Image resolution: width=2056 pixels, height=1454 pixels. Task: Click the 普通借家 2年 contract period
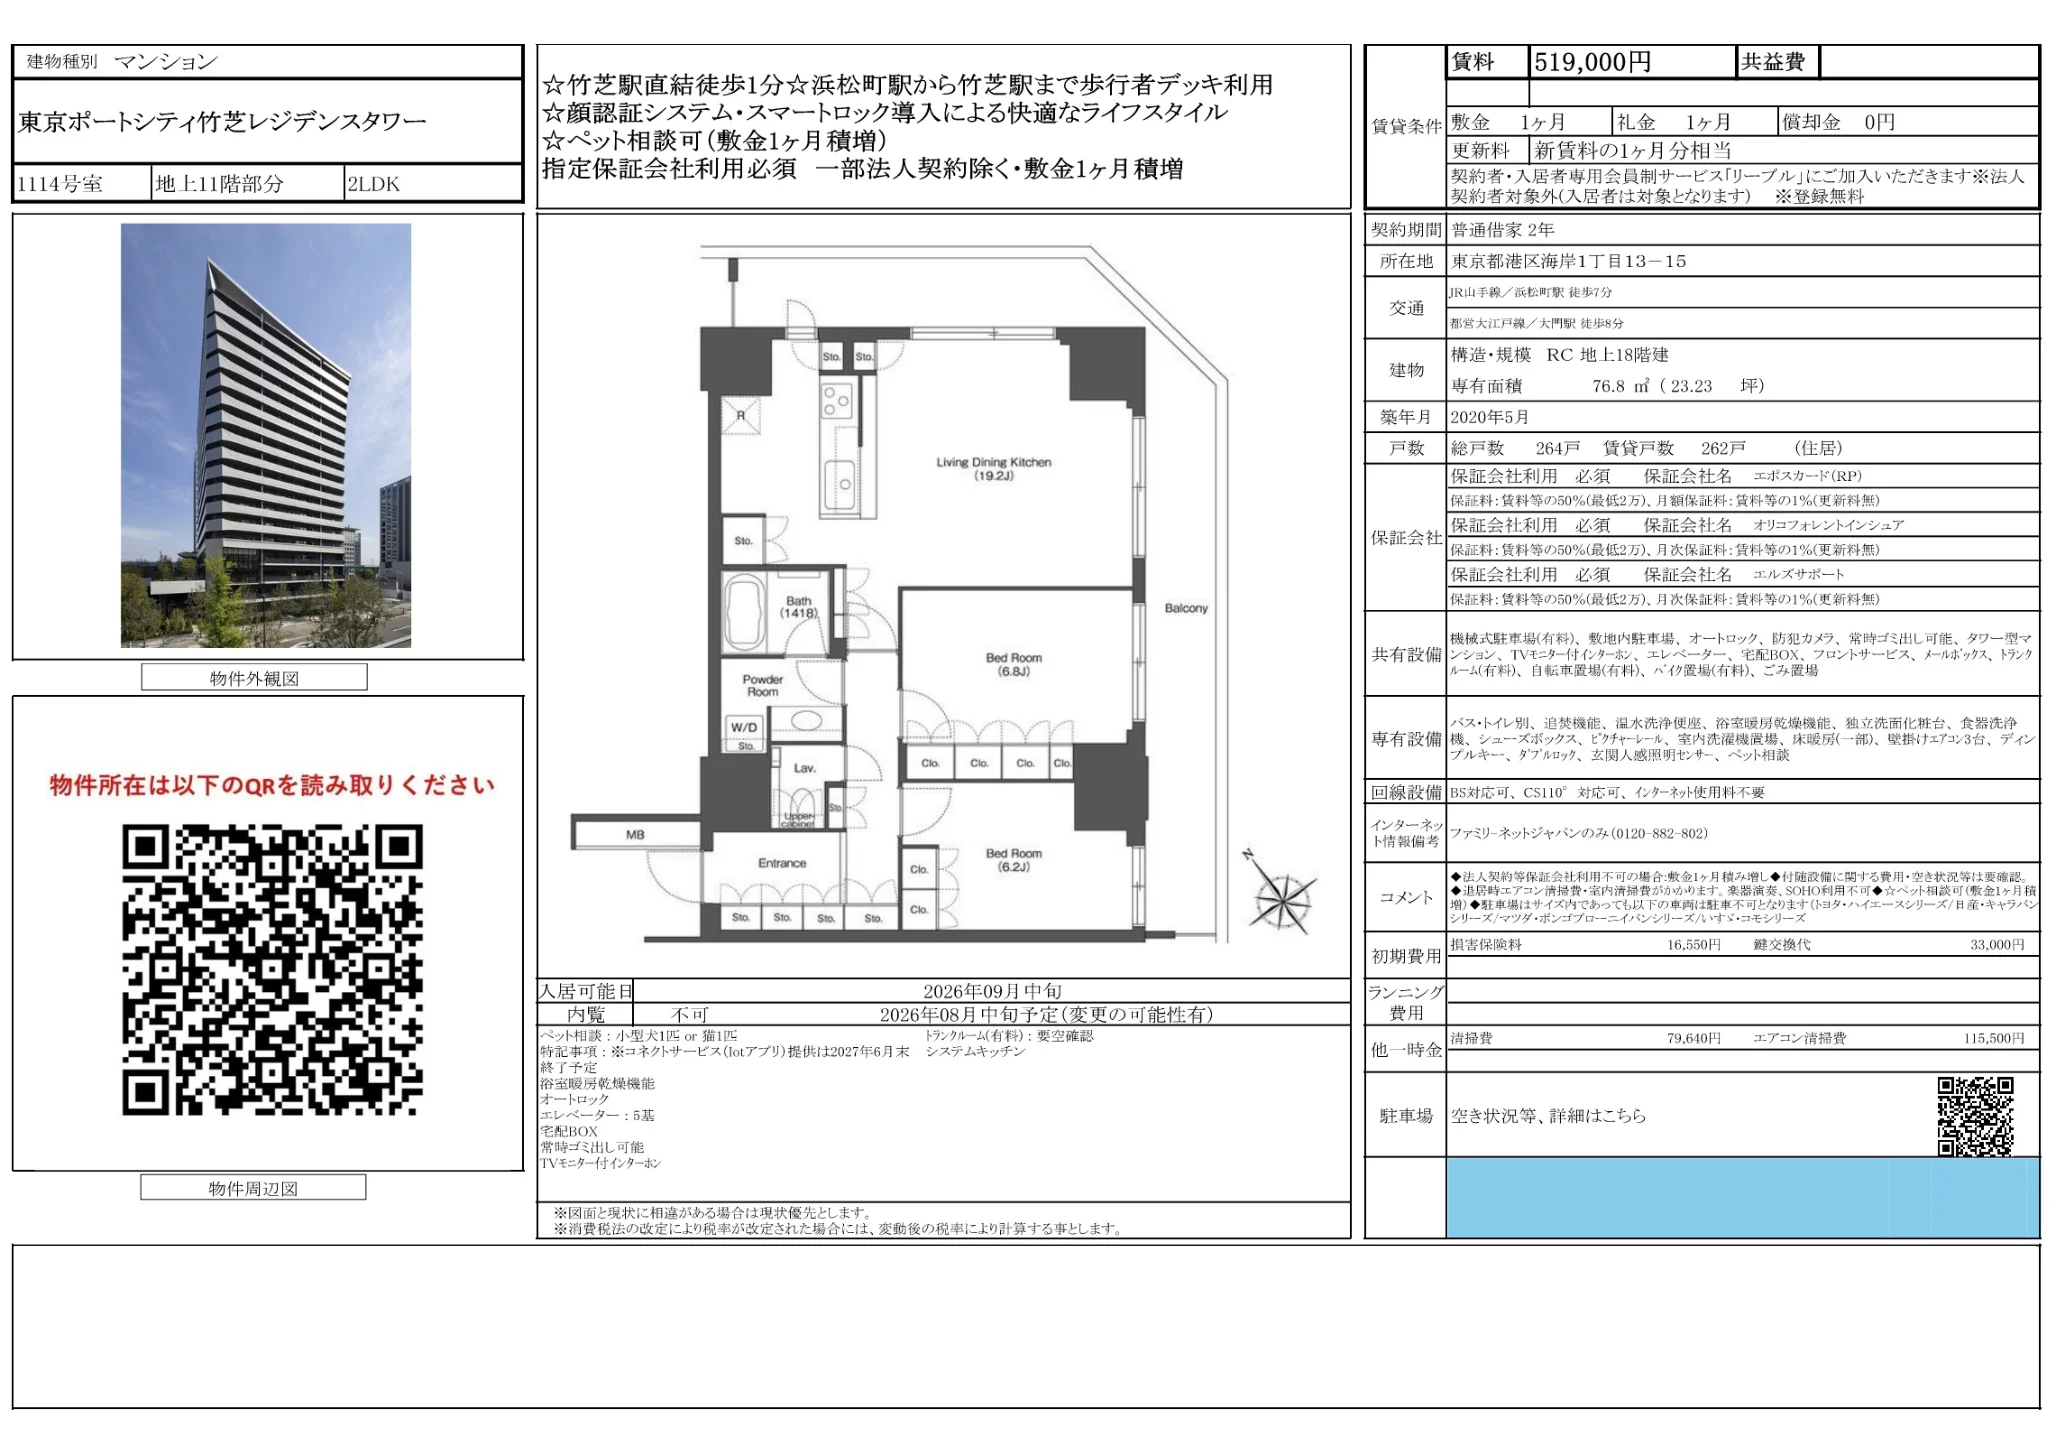pos(1503,230)
